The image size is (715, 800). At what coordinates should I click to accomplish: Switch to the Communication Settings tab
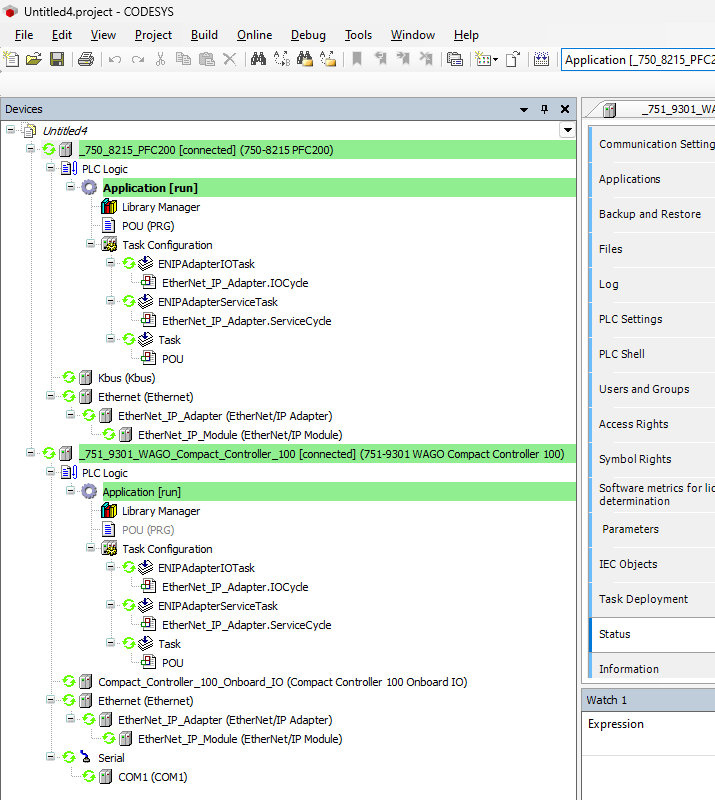tap(653, 144)
